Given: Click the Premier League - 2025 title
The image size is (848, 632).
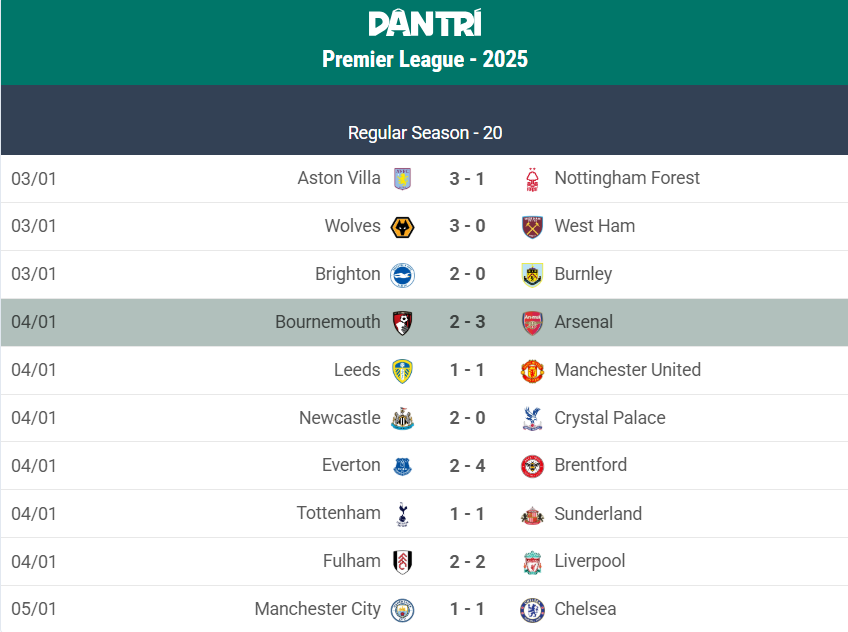Looking at the screenshot, I should pyautogui.click(x=425, y=59).
